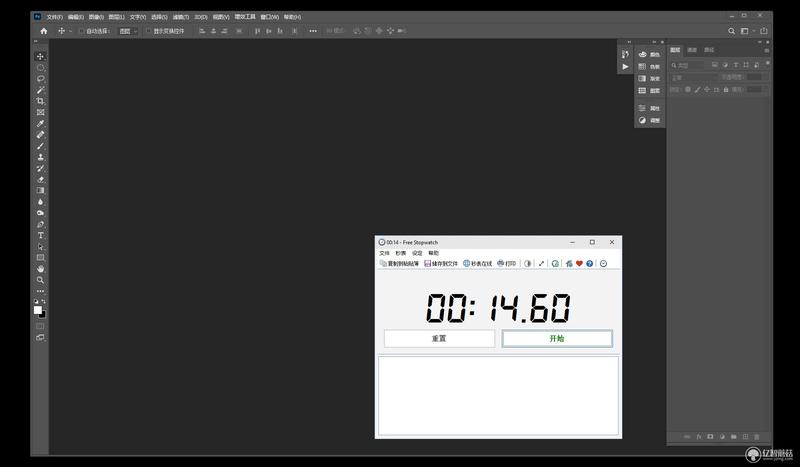Open the Gradients (渐变) collapsed panel

click(649, 79)
